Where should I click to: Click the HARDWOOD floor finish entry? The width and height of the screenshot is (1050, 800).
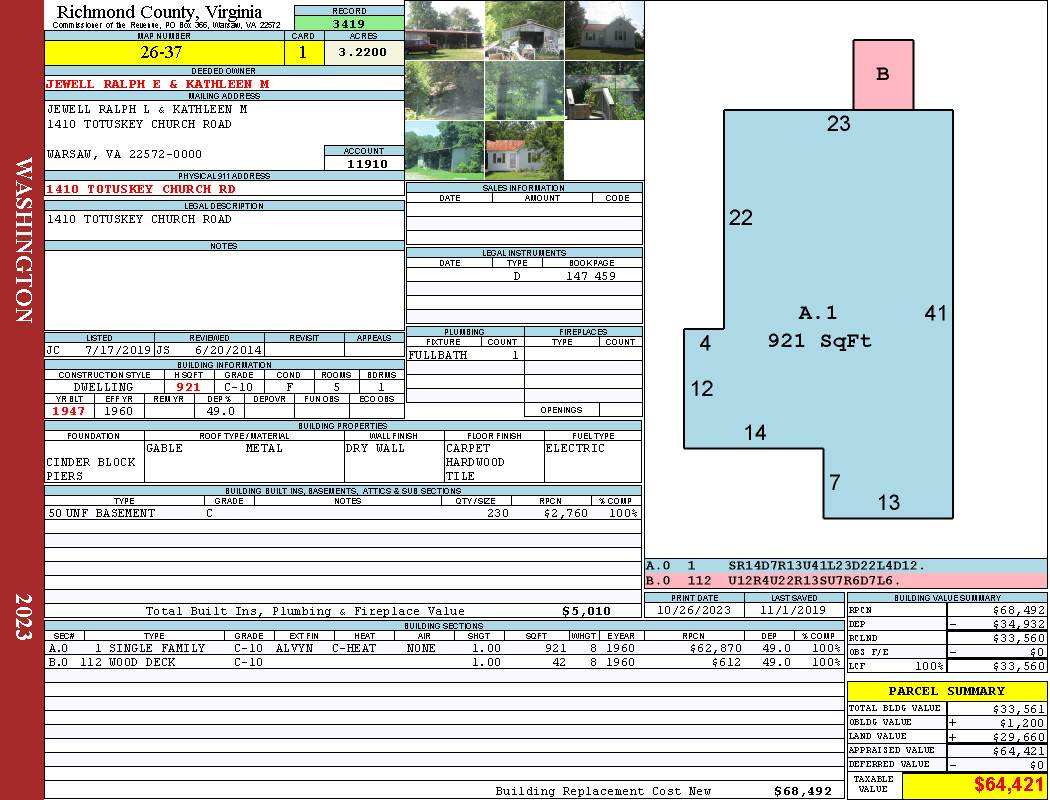[x=475, y=462]
